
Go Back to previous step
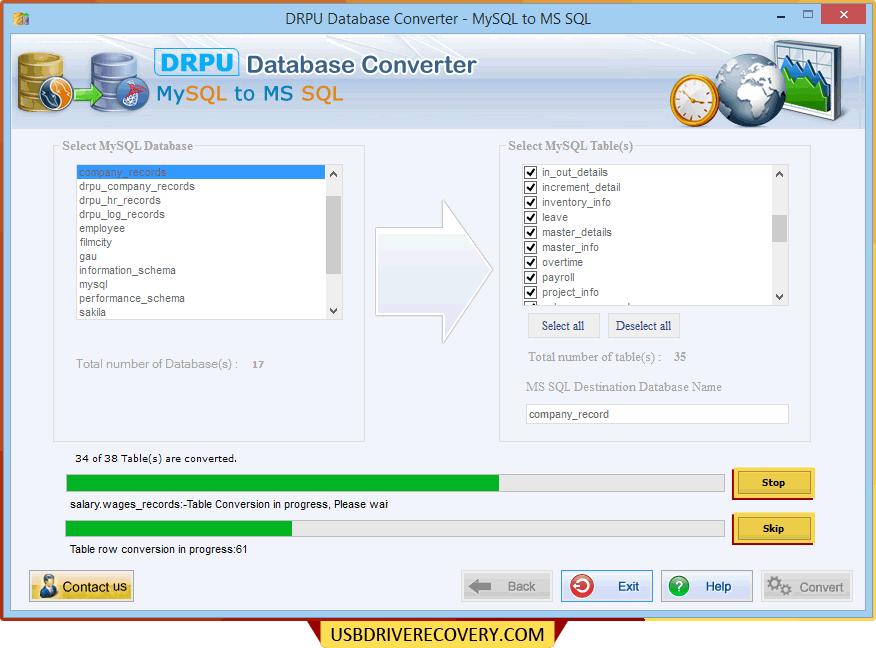coord(507,586)
